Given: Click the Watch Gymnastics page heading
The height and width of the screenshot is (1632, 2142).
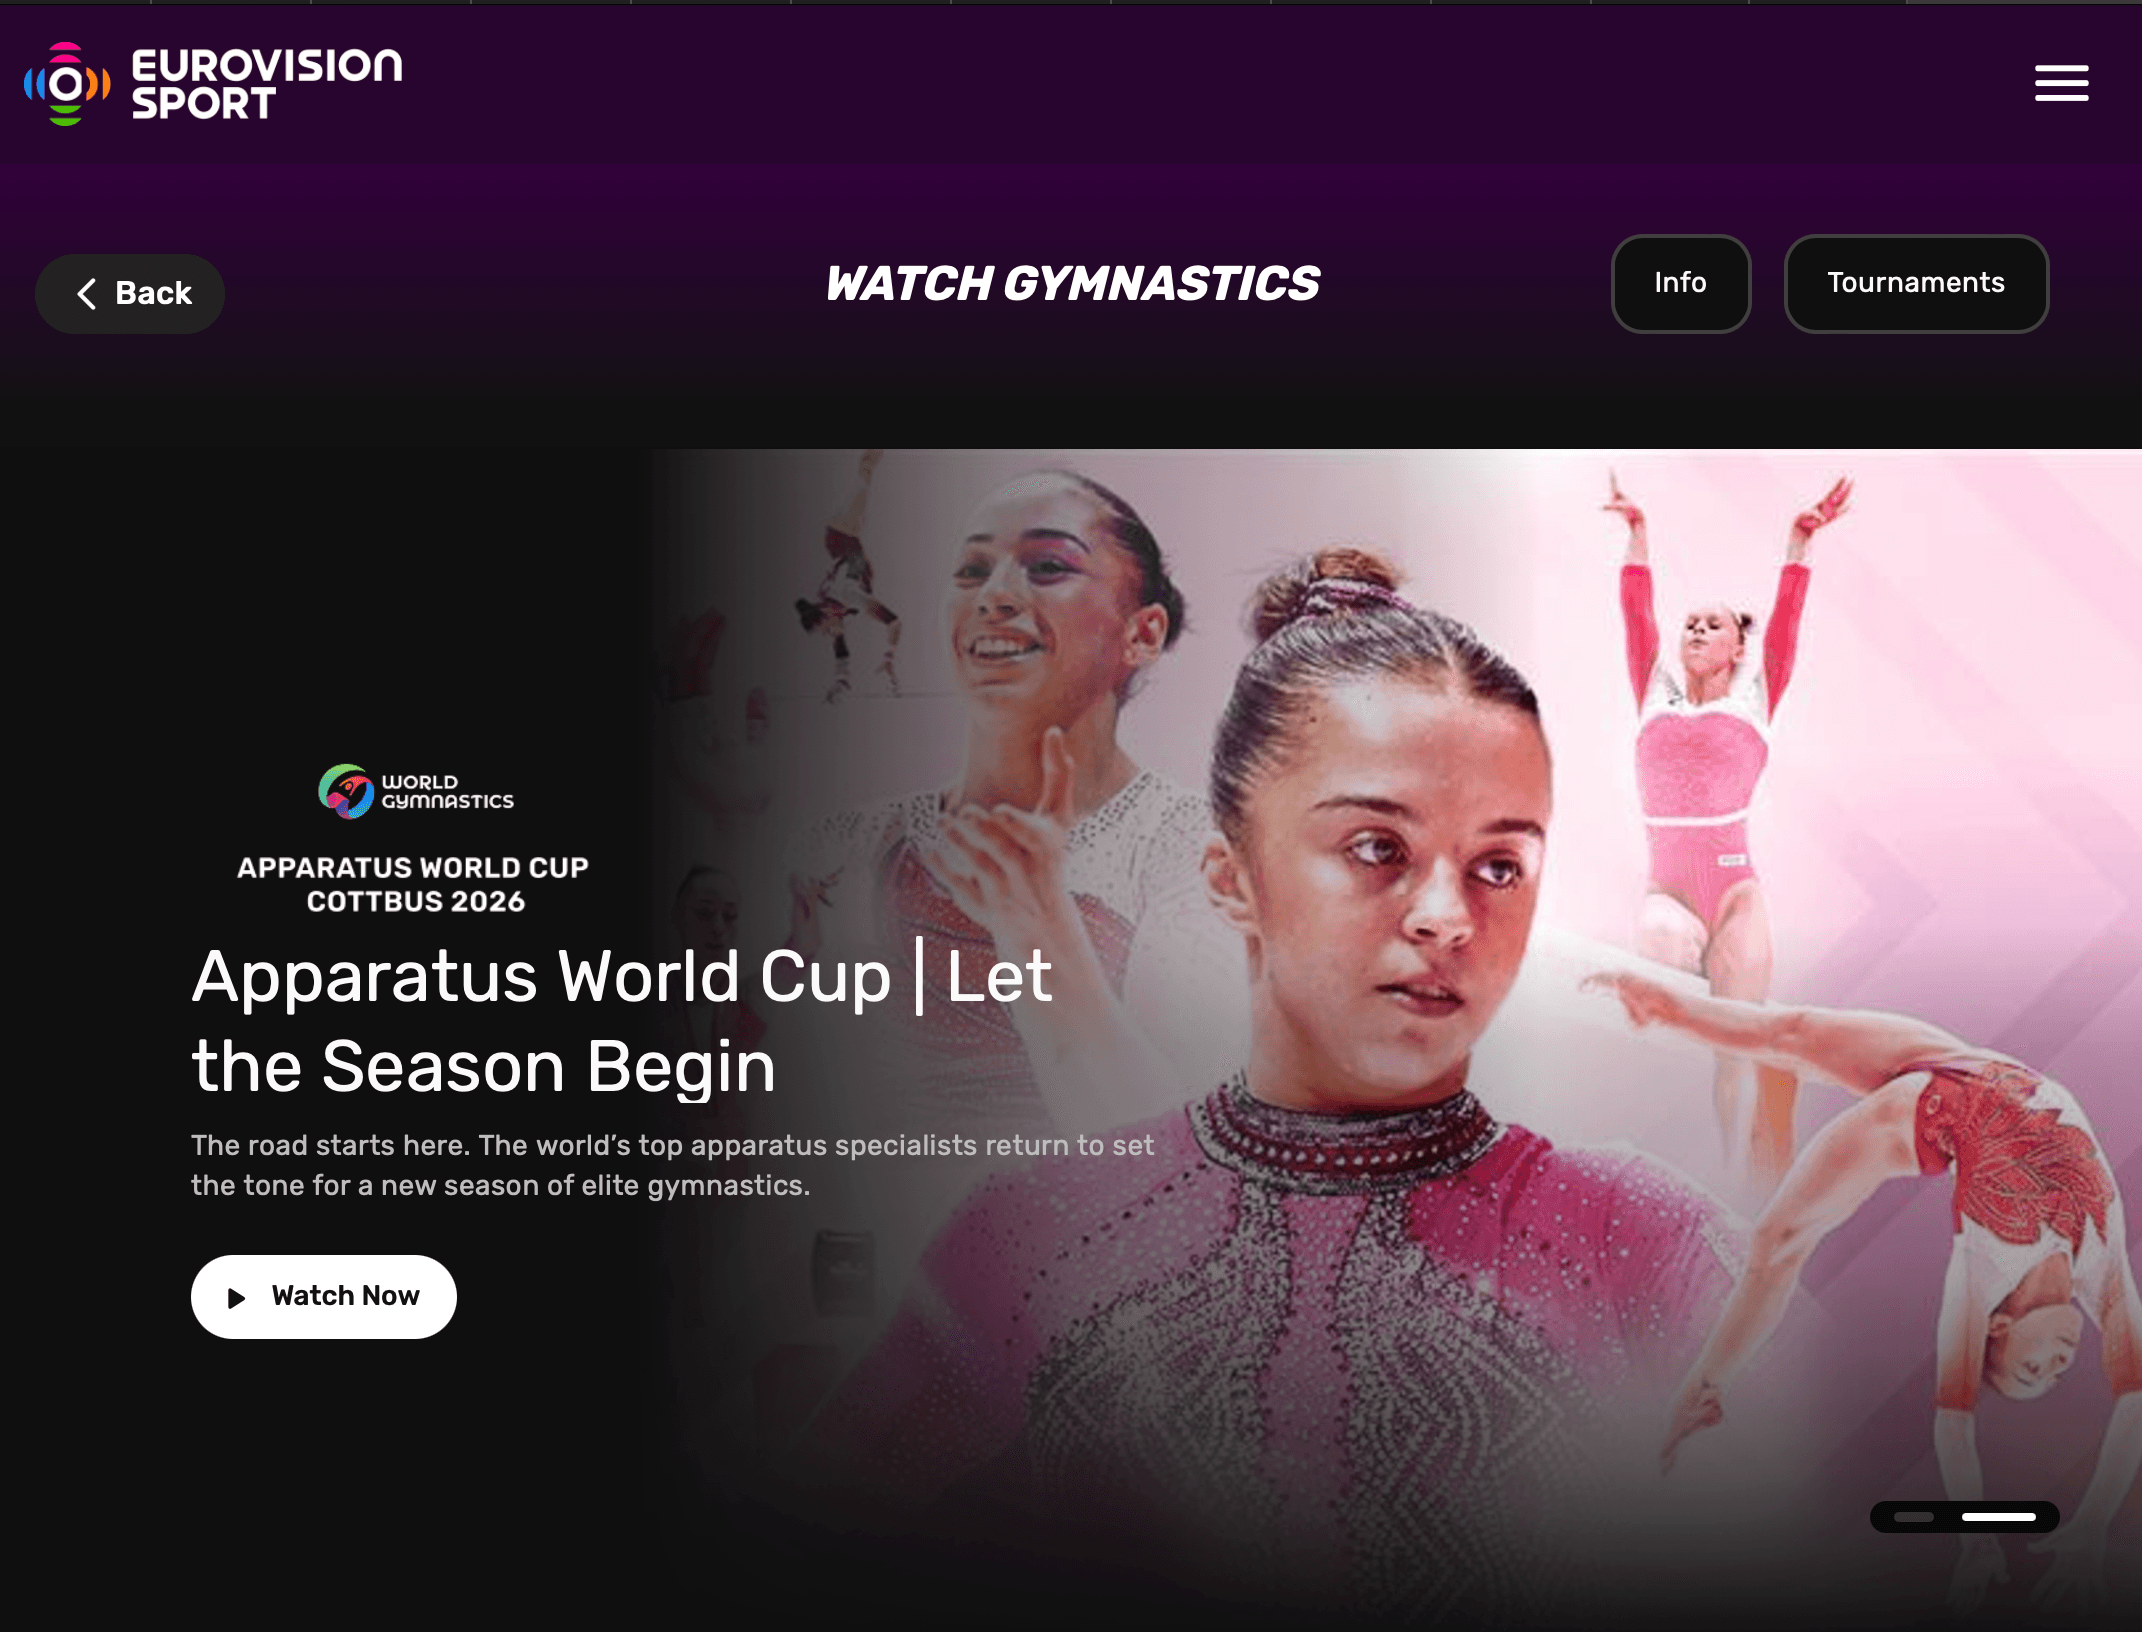Looking at the screenshot, I should coord(1072,284).
